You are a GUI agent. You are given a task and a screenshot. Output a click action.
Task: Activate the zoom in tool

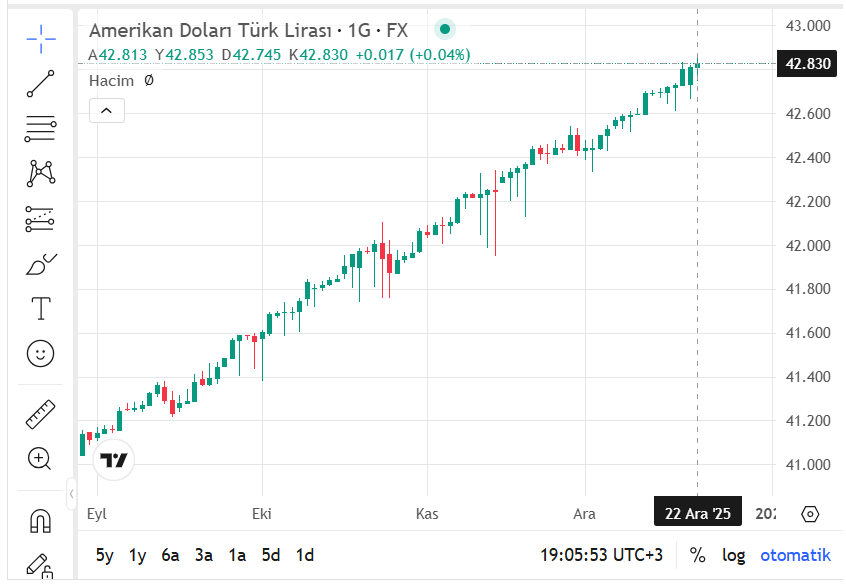tap(41, 459)
